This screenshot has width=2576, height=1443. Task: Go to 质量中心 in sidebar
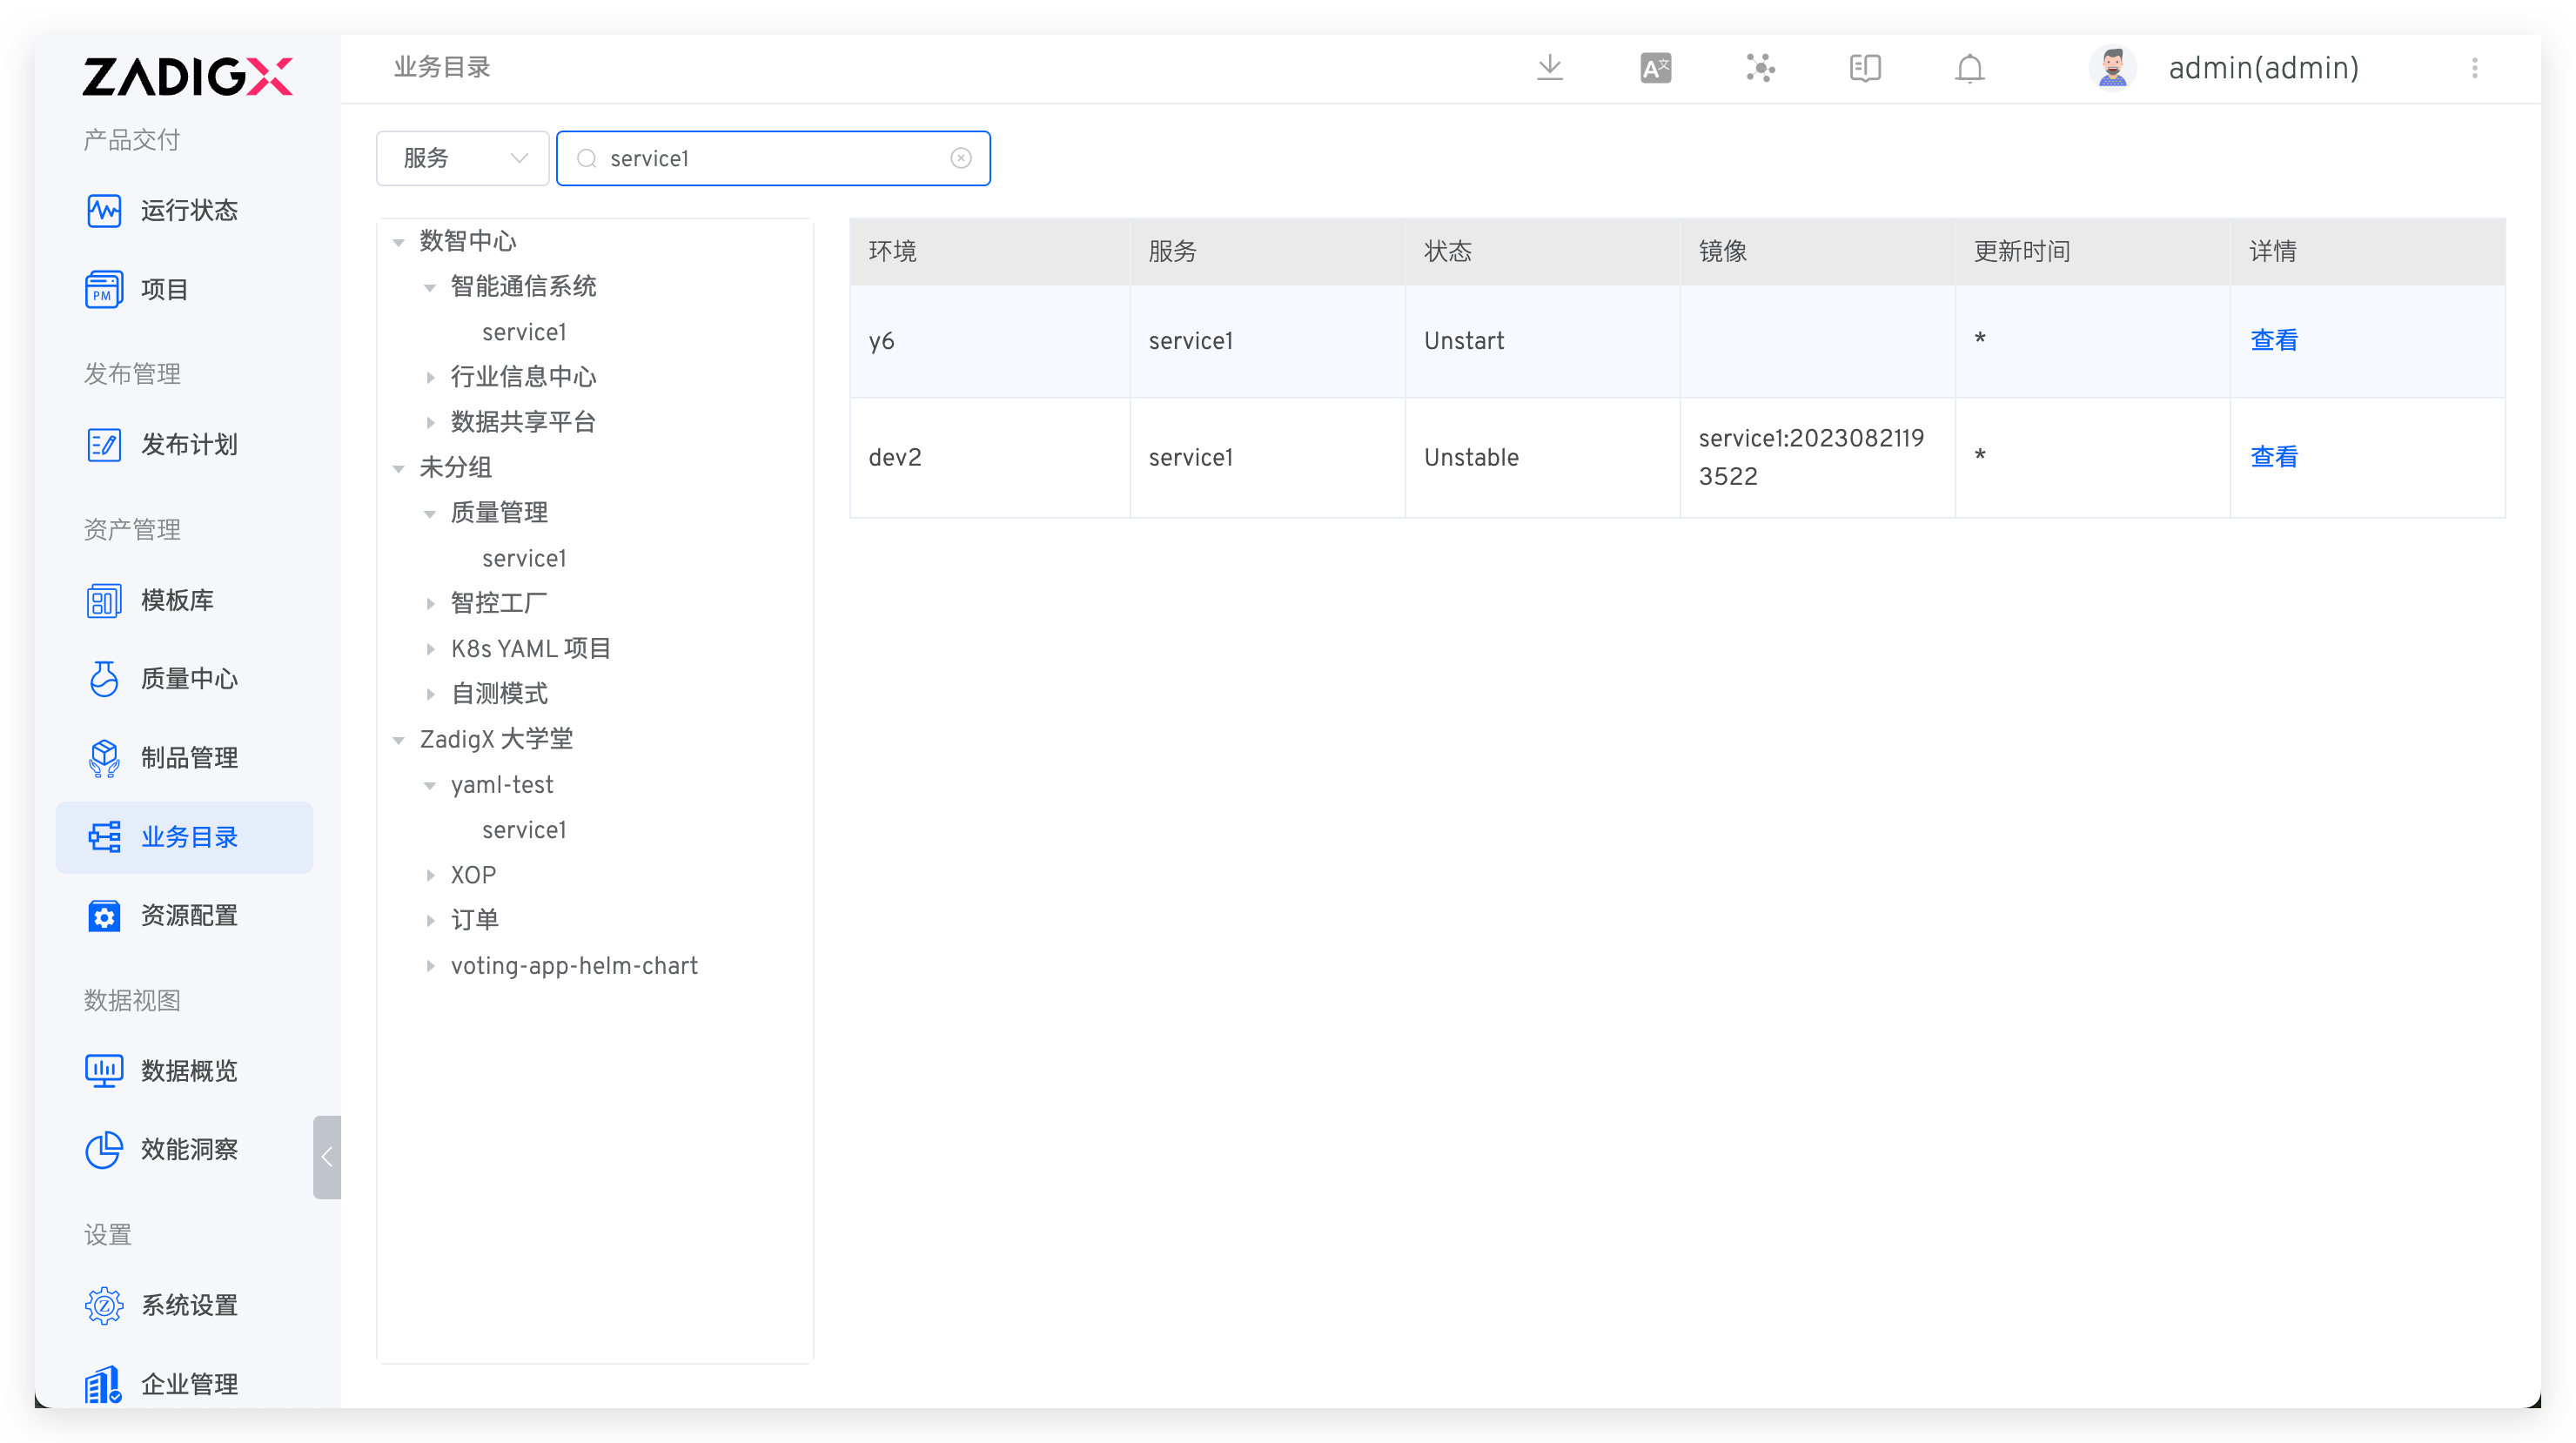188,679
